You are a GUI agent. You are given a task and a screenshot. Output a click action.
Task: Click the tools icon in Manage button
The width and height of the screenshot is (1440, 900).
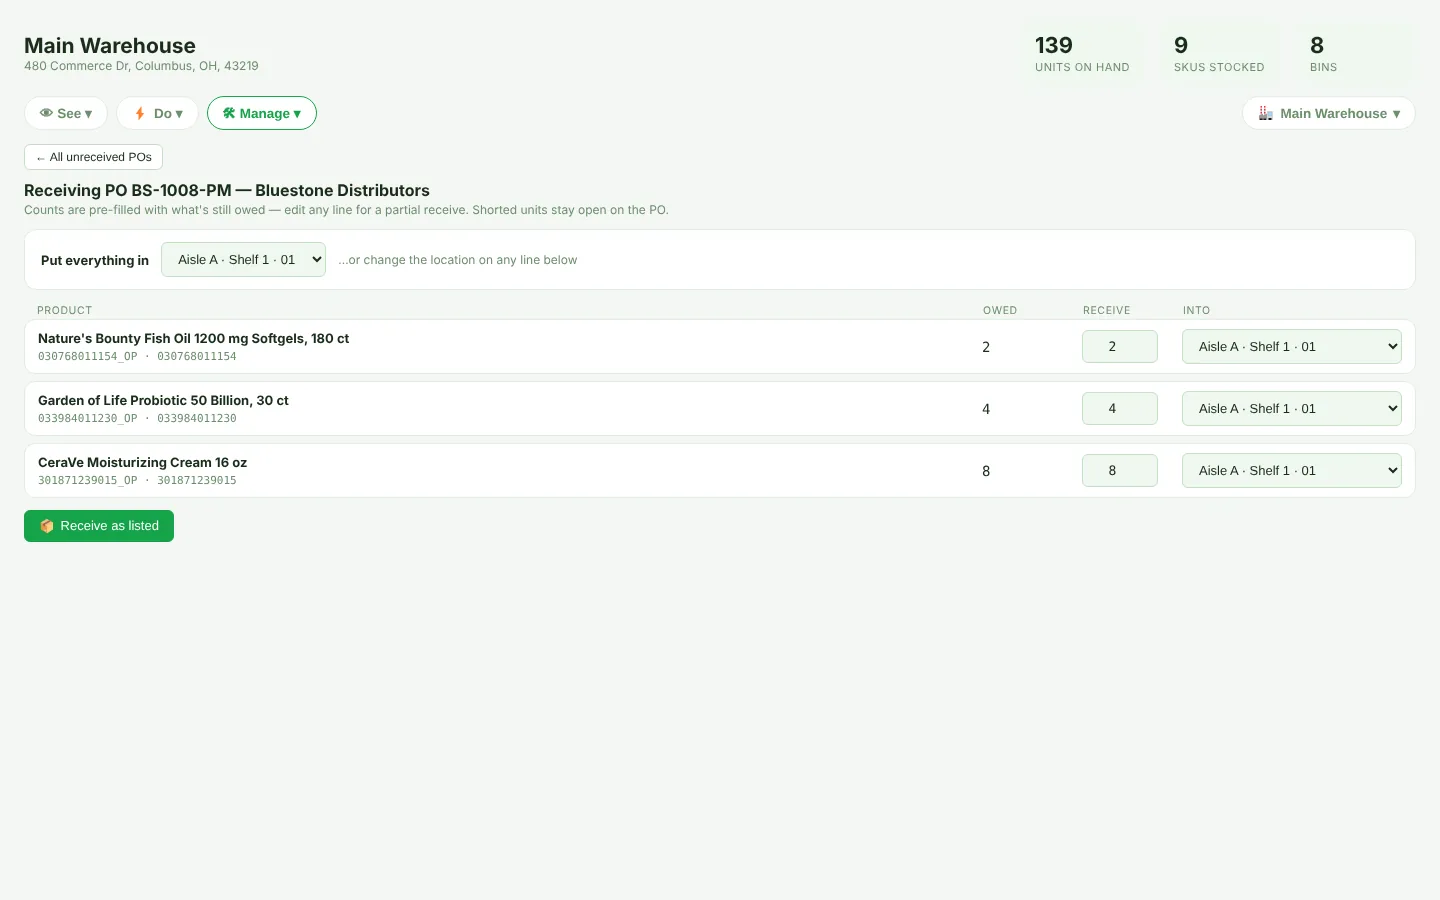tap(229, 113)
